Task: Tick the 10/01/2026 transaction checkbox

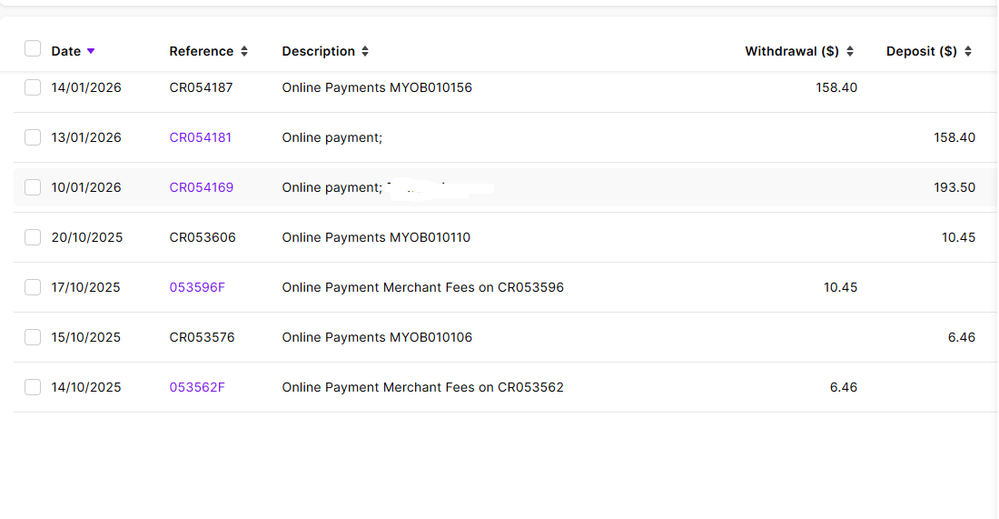Action: pyautogui.click(x=33, y=187)
